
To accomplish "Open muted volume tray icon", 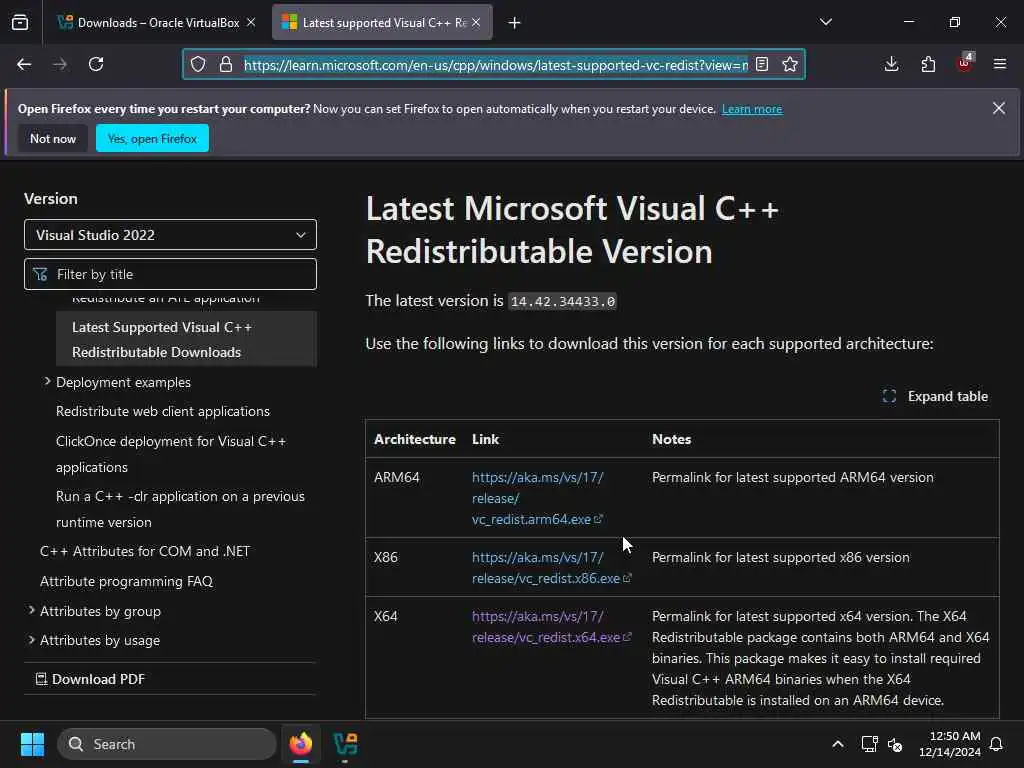I will coord(895,744).
